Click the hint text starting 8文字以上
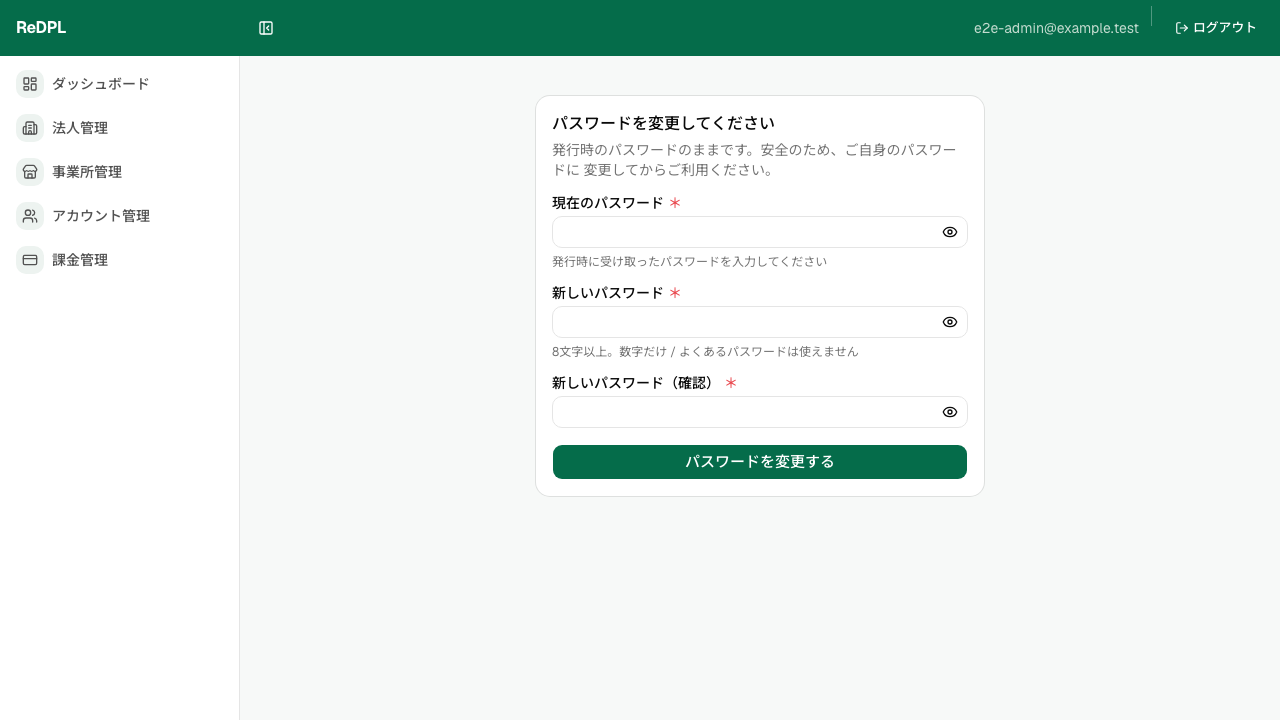Viewport: 1280px width, 720px height. click(705, 352)
